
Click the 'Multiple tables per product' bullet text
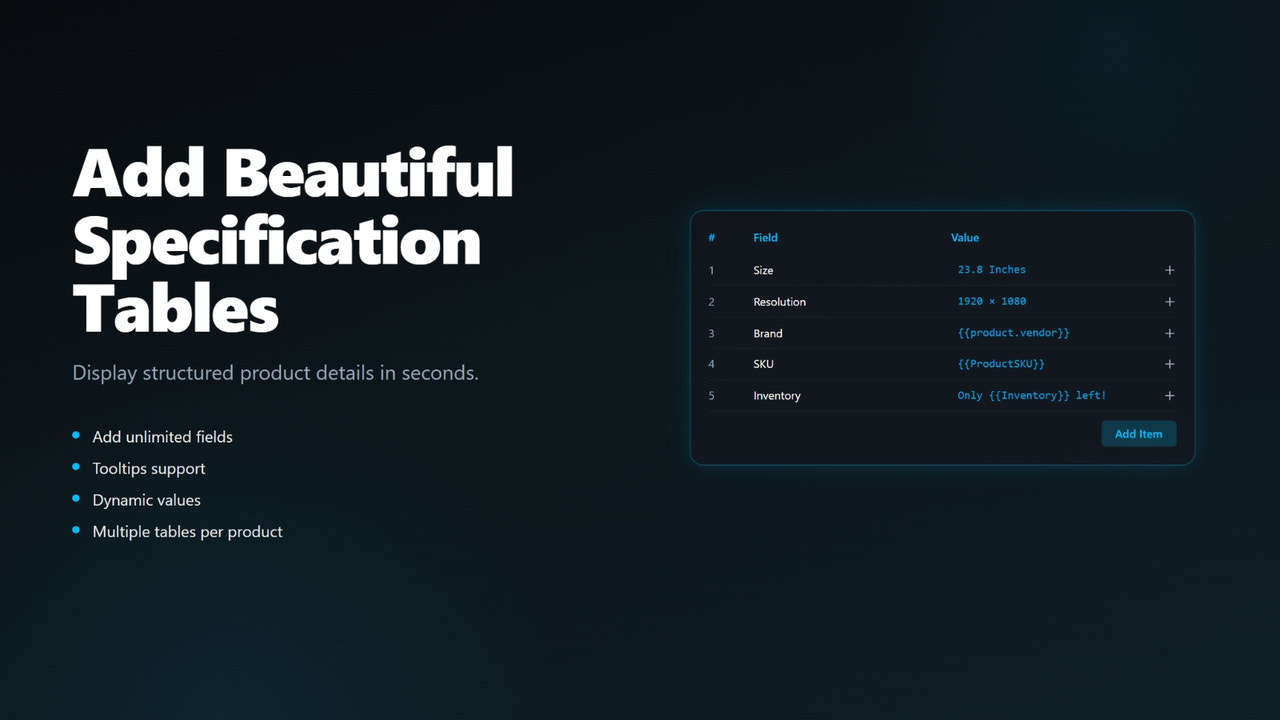[187, 532]
